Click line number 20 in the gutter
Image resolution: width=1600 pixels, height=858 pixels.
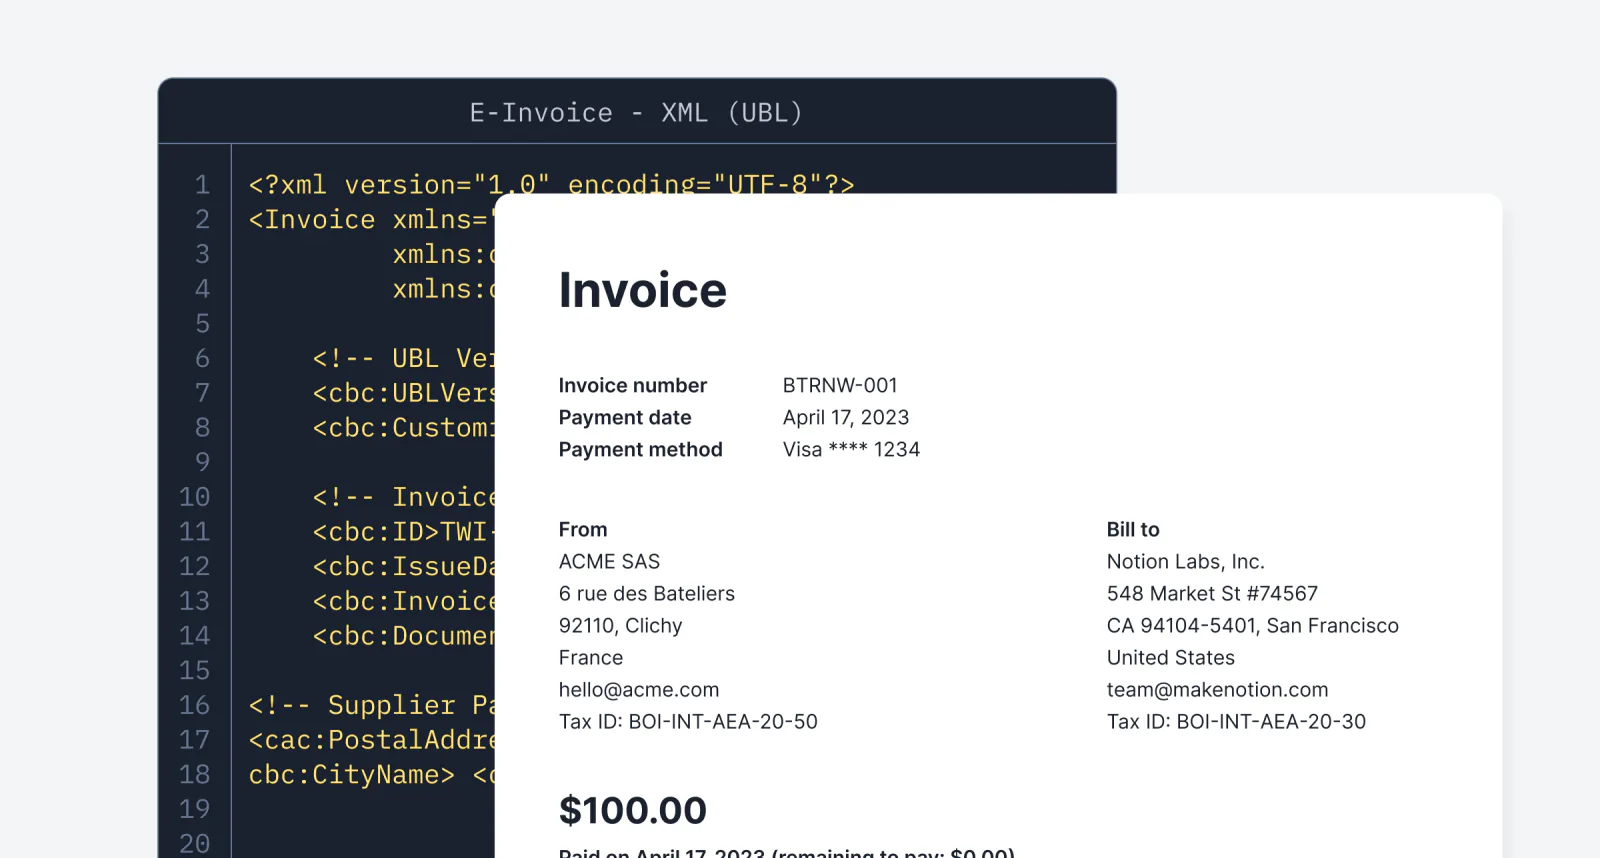coord(194,844)
